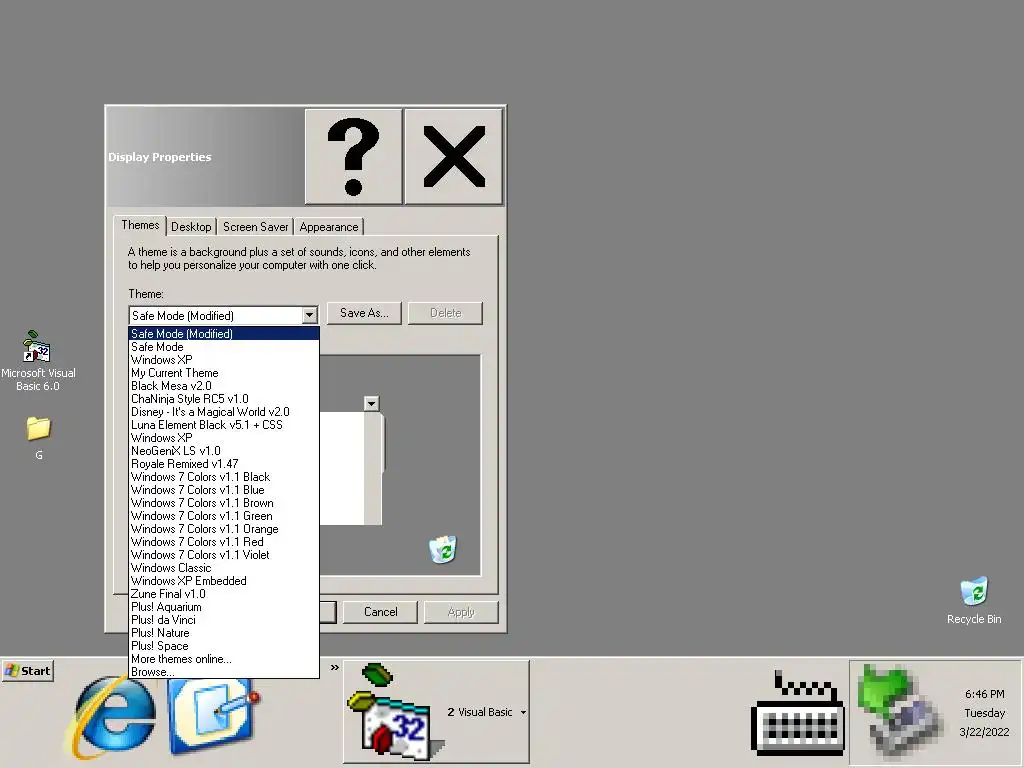1024x768 pixels.
Task: Choose Luna Element Black v5.1 + CSS
Action: coord(224,425)
